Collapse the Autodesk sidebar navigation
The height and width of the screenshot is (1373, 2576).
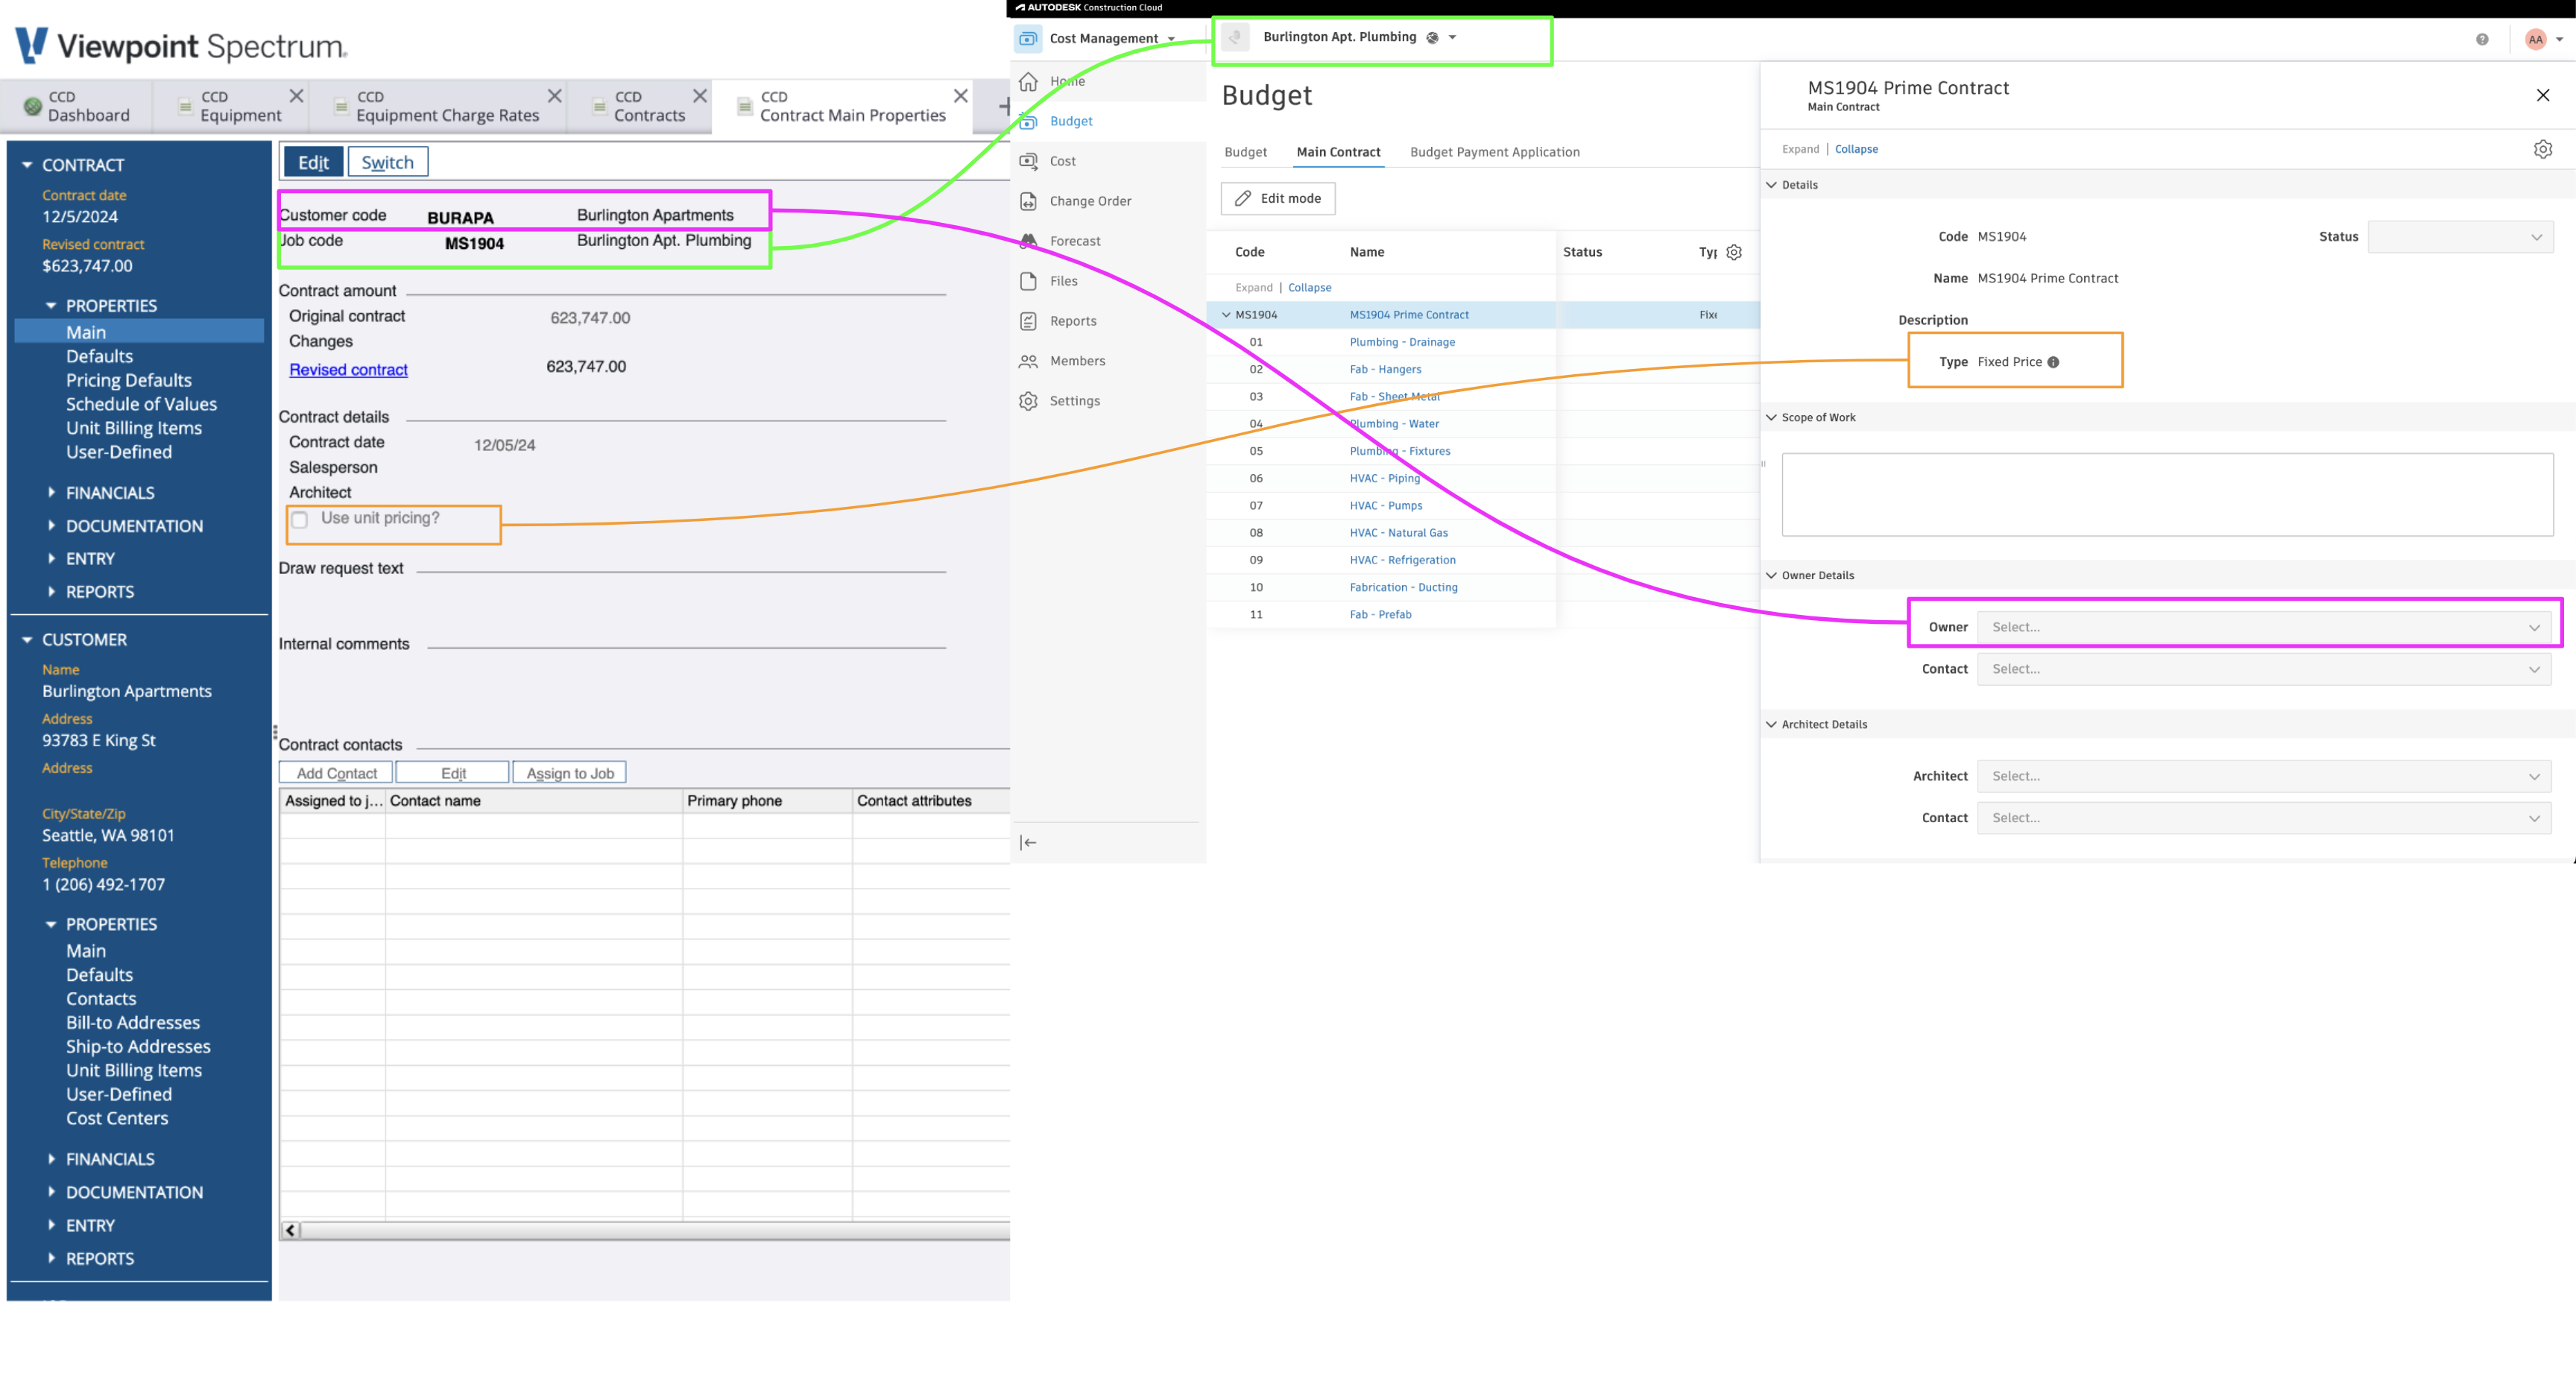[x=1028, y=843]
